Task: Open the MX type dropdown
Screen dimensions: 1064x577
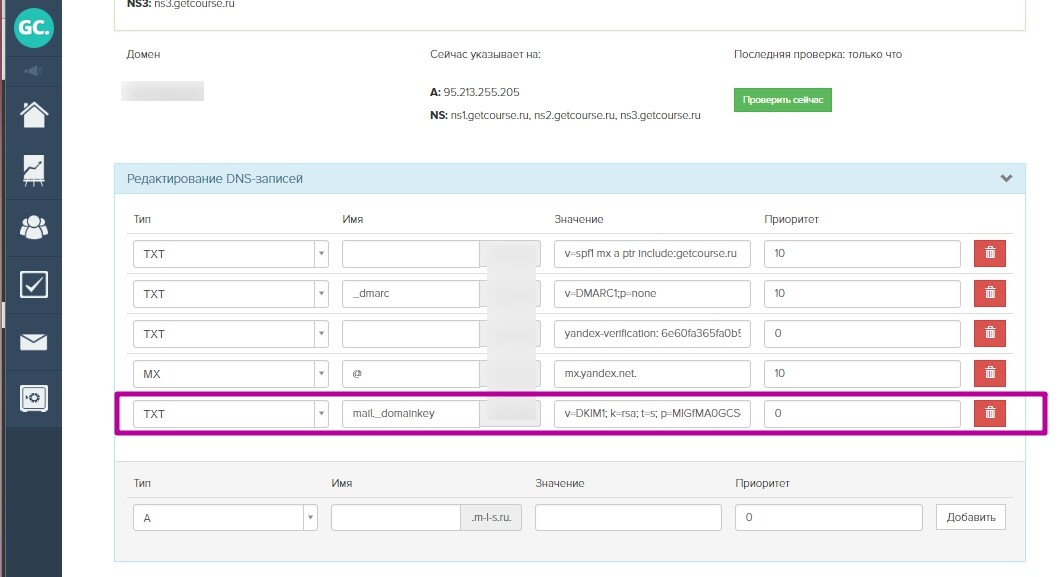Action: coord(231,374)
